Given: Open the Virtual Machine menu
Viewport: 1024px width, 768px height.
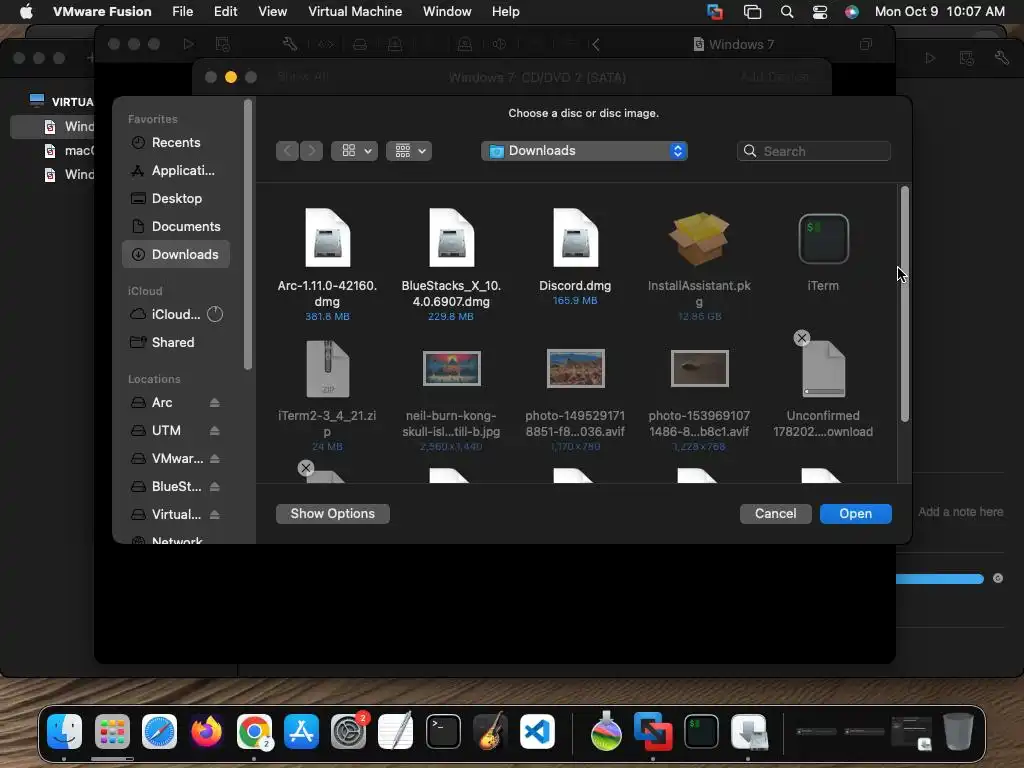Looking at the screenshot, I should 355,12.
